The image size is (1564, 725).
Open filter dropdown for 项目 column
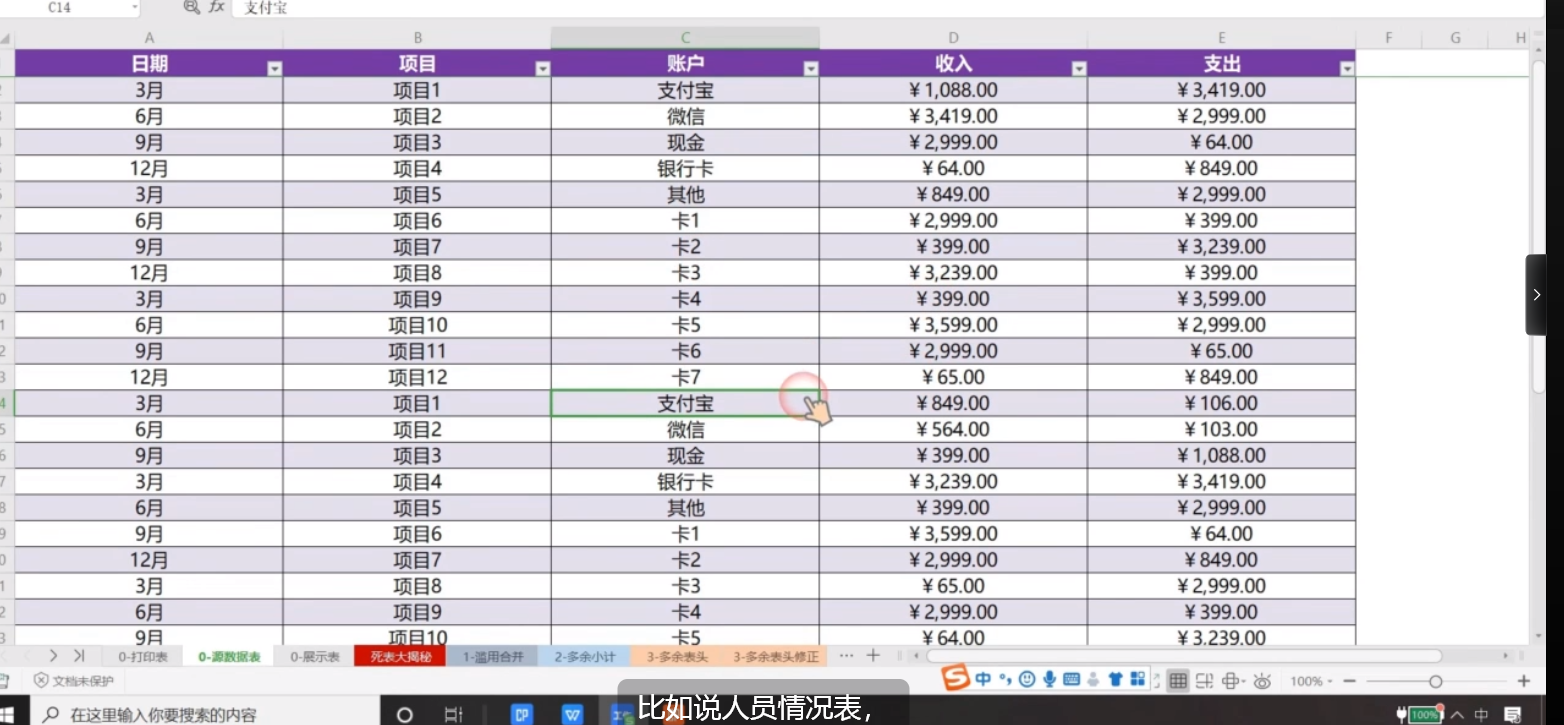[x=542, y=69]
